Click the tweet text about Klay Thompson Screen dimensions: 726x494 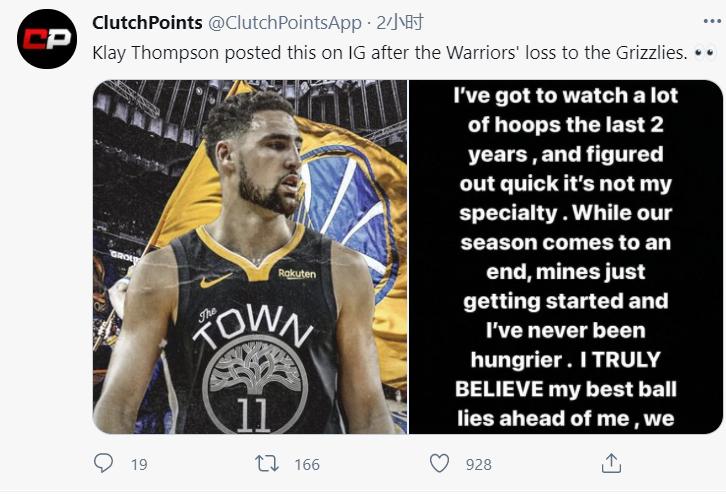click(x=389, y=52)
